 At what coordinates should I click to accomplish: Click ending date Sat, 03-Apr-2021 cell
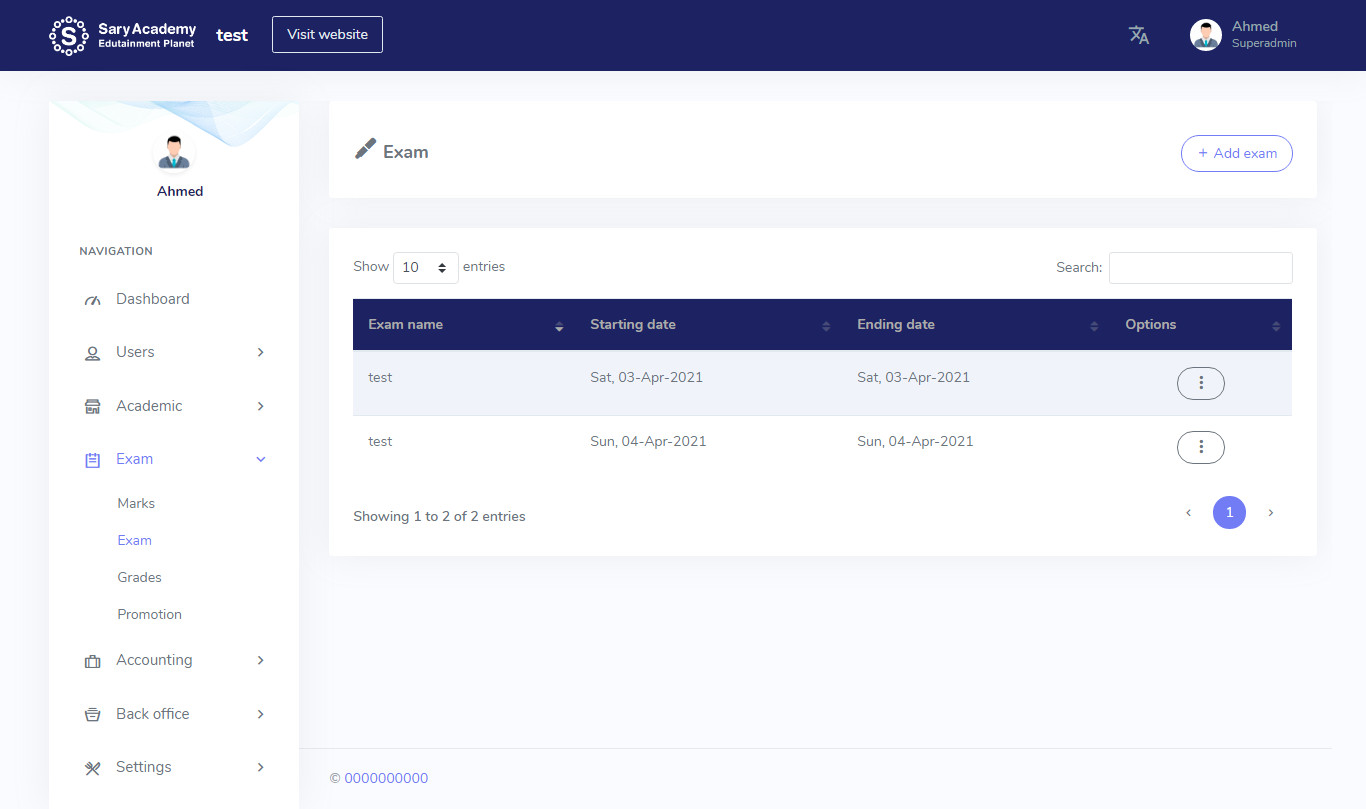coord(914,377)
